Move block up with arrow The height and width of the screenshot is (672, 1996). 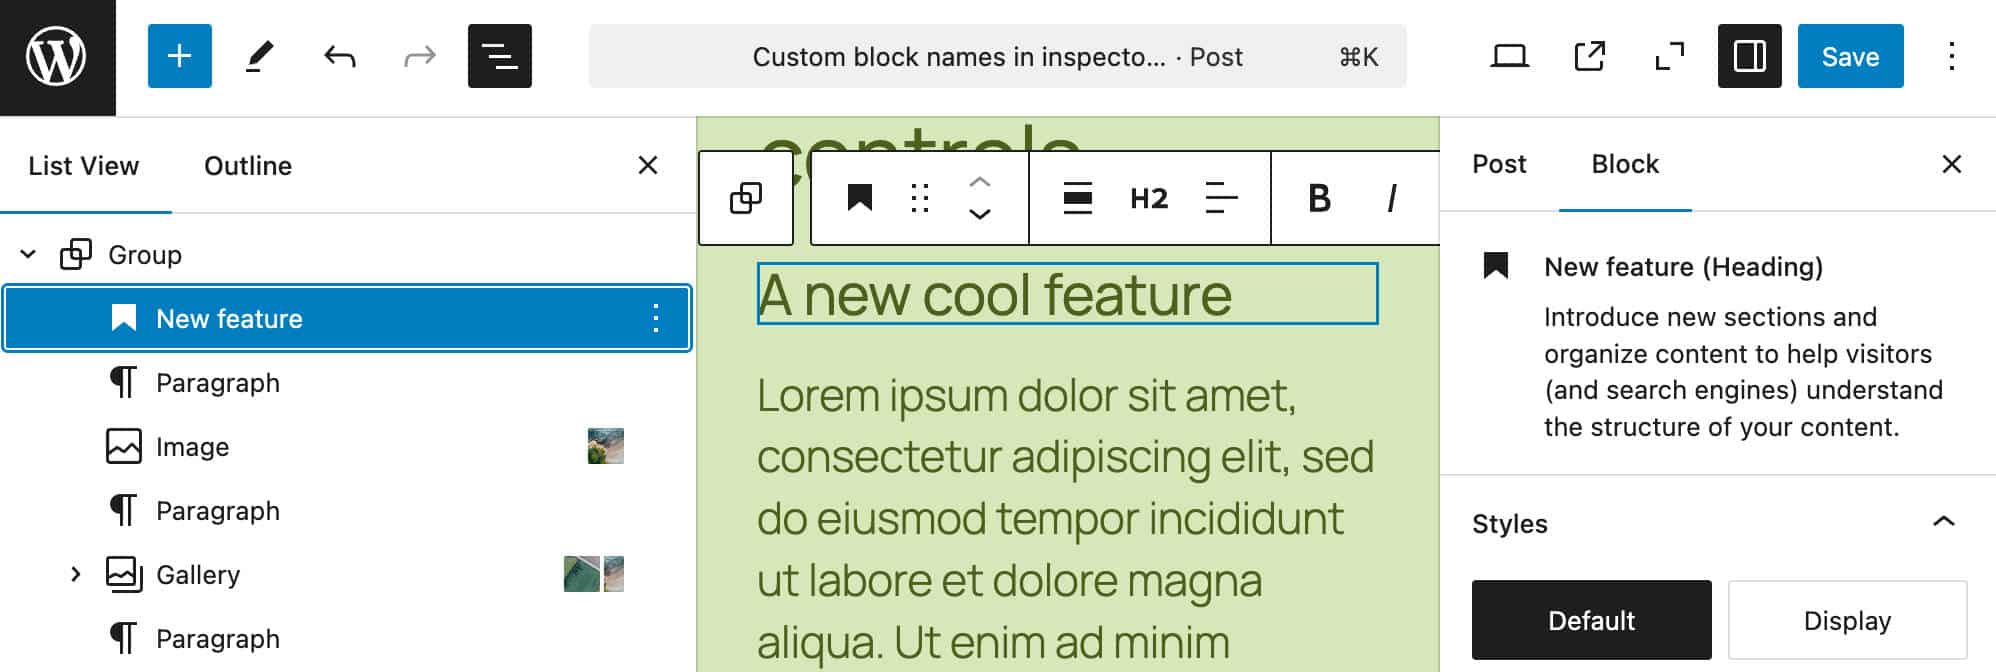click(x=980, y=182)
